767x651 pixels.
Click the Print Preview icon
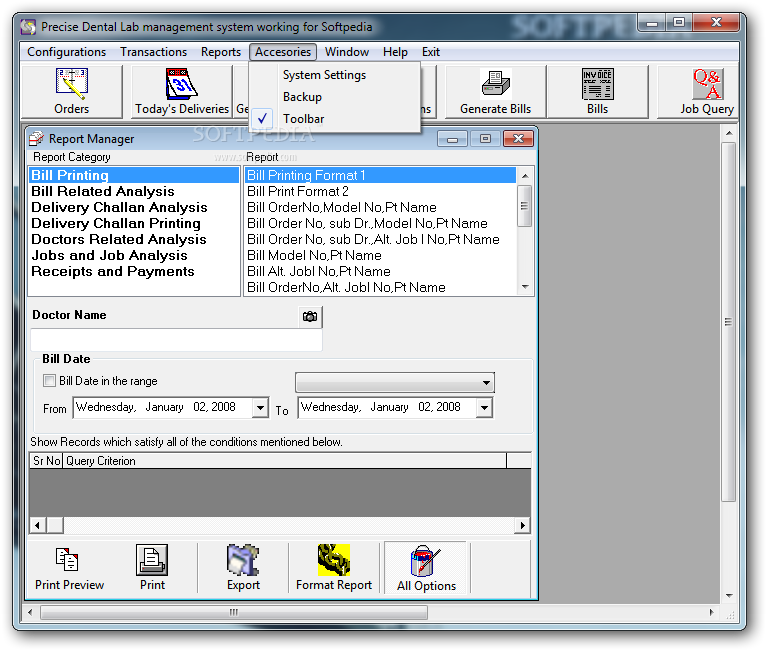pos(67,559)
